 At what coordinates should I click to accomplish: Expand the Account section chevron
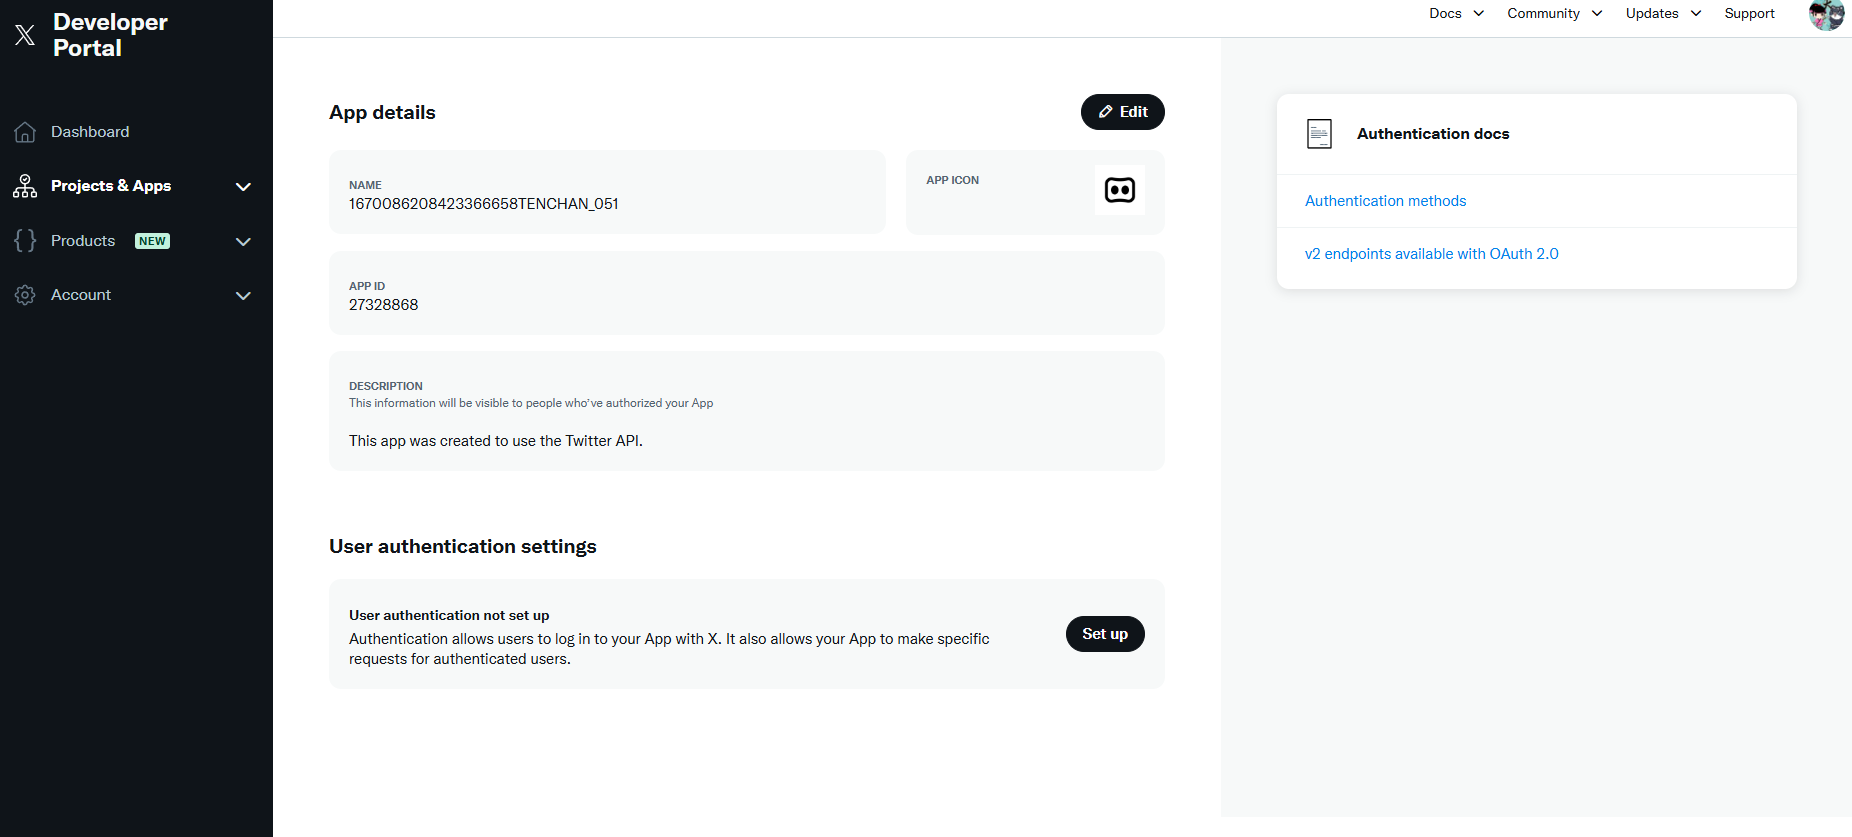click(x=243, y=296)
